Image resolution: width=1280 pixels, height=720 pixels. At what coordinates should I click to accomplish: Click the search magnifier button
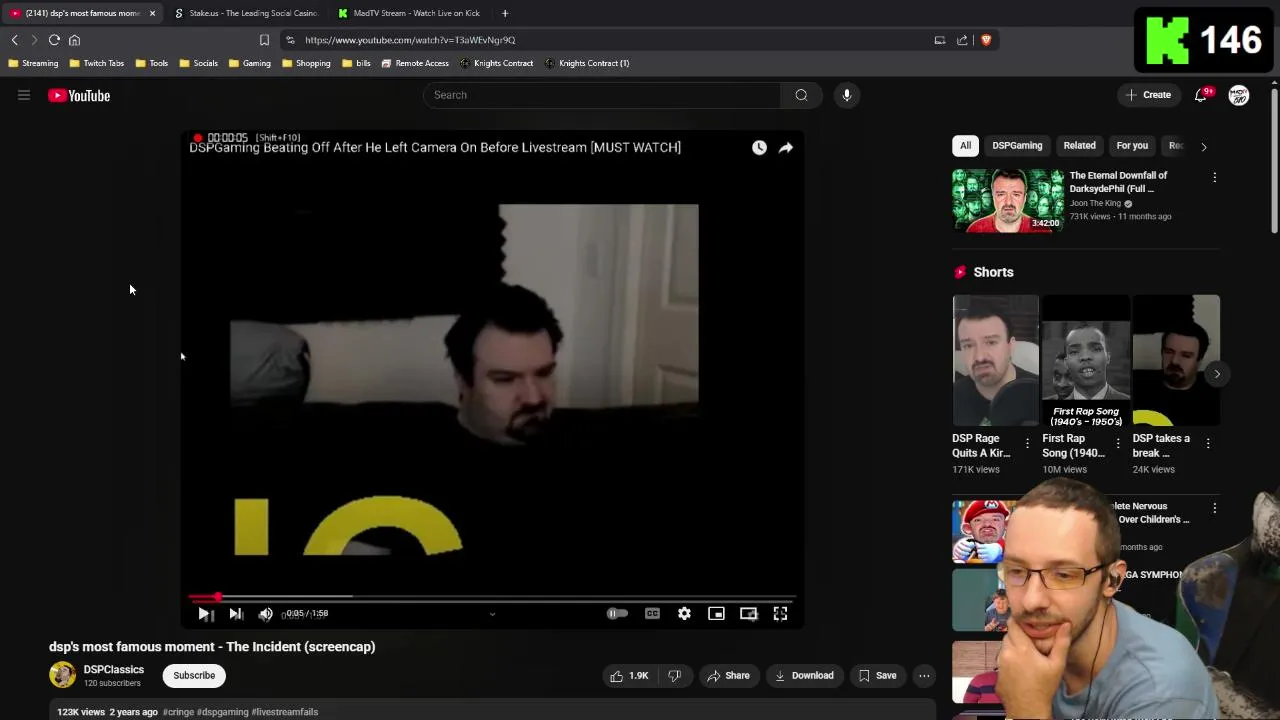click(x=801, y=95)
